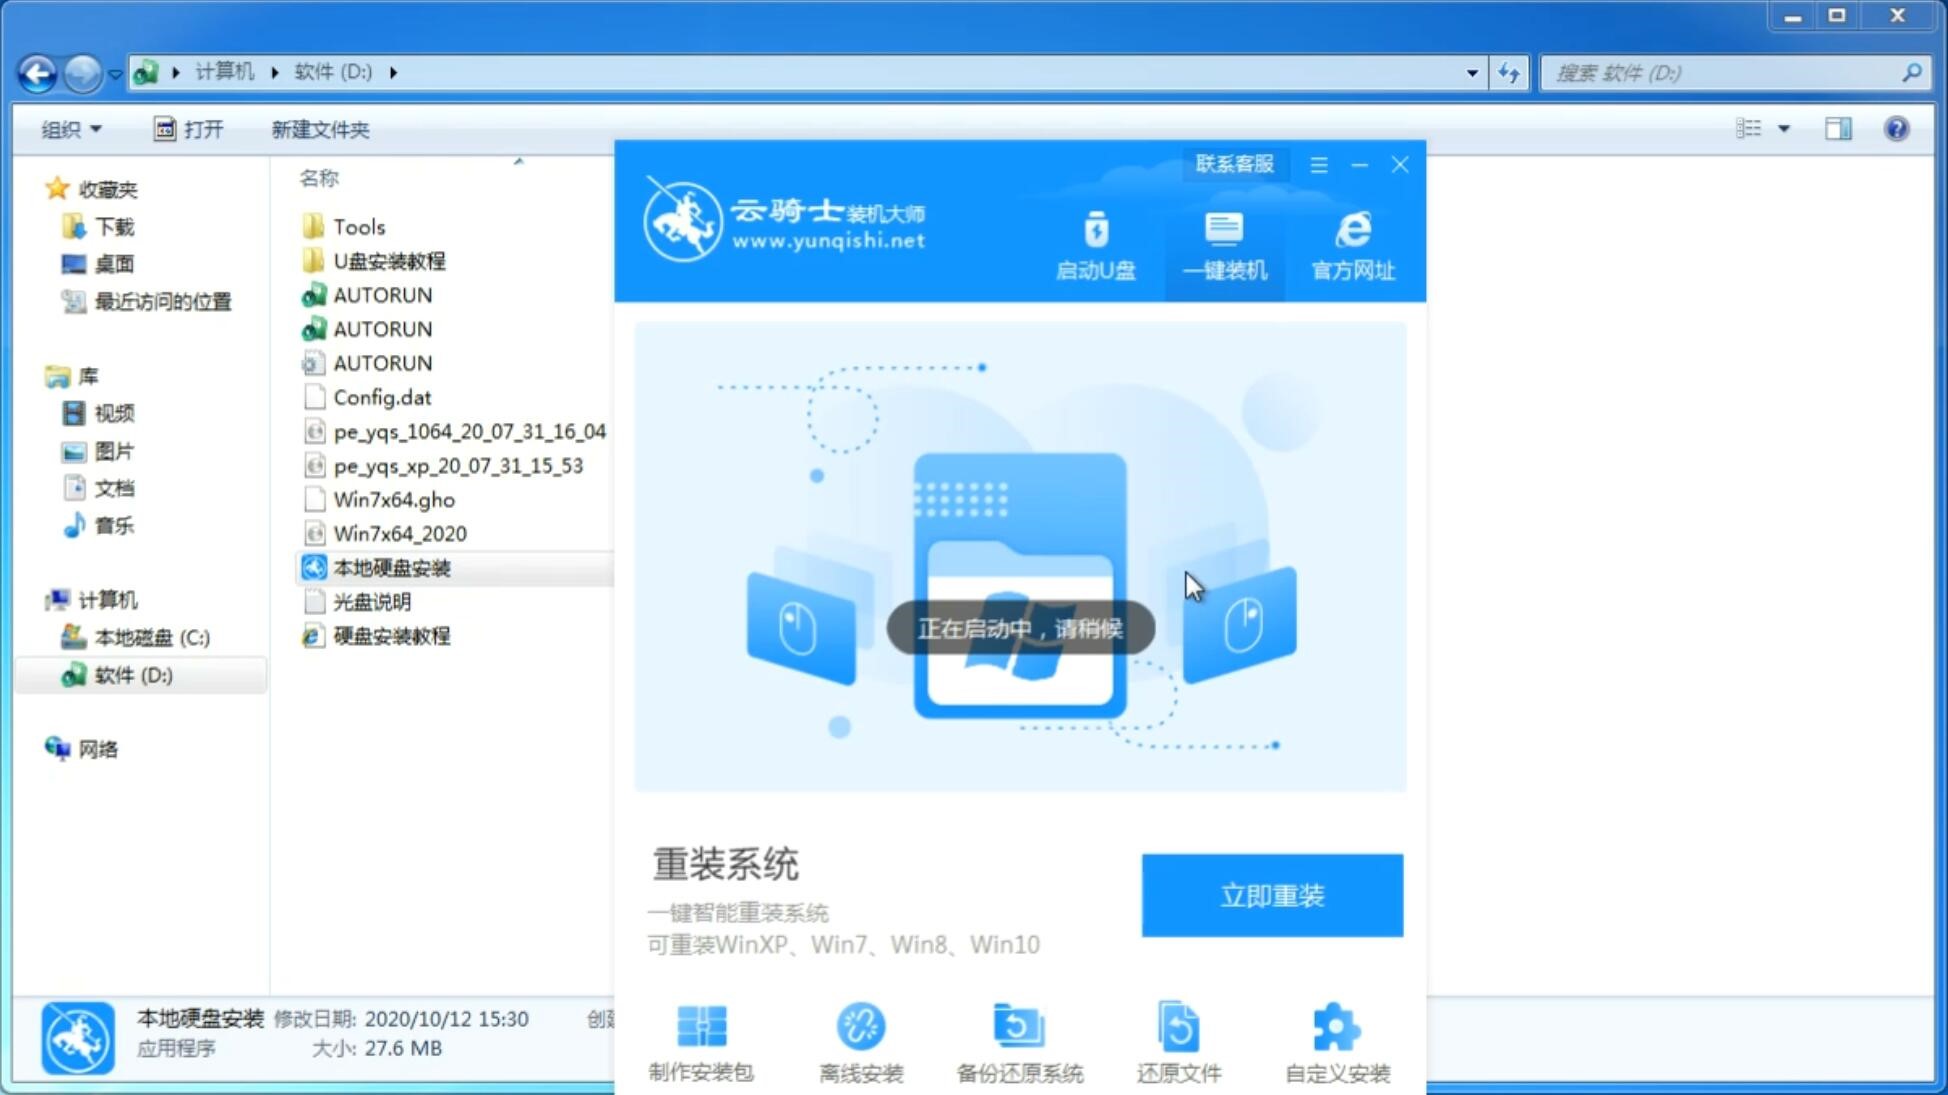Screen dimensions: 1948x1095
Task: Click 立即重装 to start reinstalling system
Action: pyautogui.click(x=1272, y=894)
